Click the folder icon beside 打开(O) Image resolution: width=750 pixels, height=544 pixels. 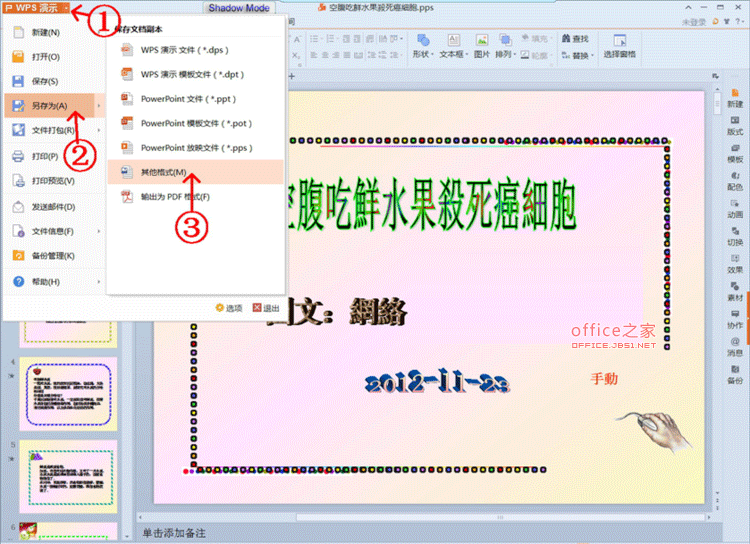pos(18,57)
